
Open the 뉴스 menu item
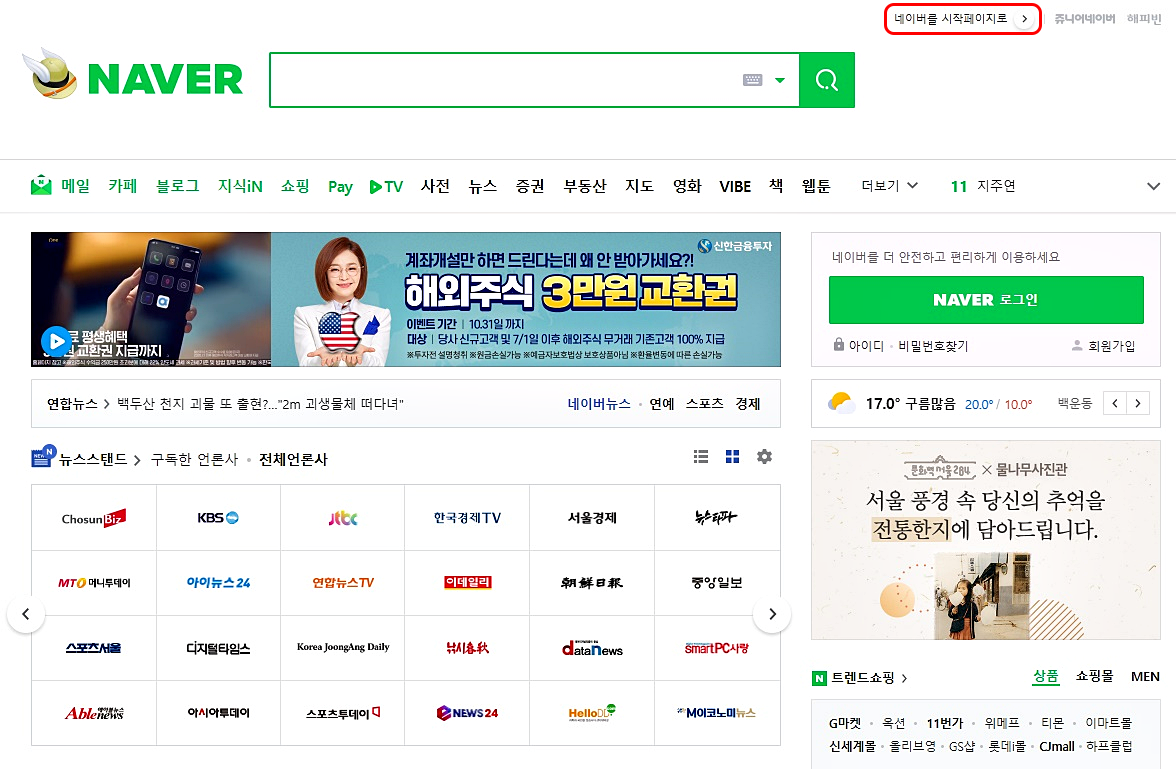482,185
